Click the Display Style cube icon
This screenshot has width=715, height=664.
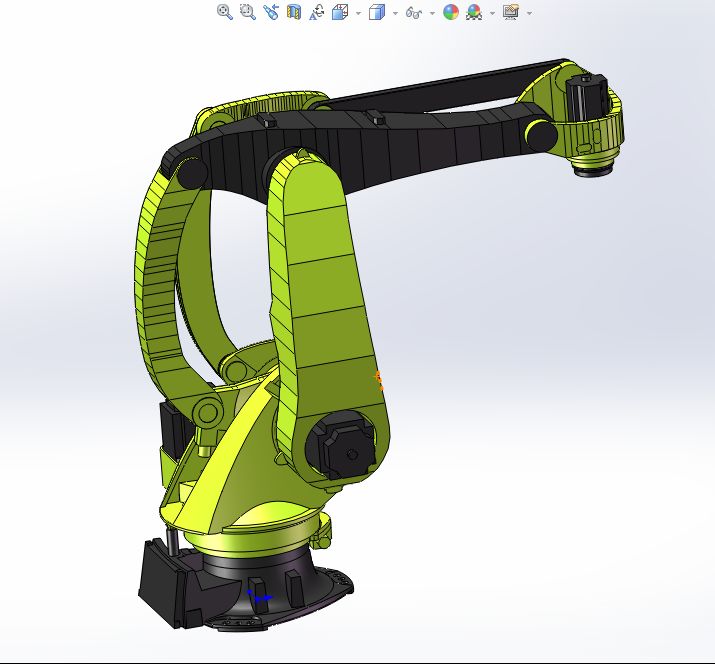coord(377,12)
